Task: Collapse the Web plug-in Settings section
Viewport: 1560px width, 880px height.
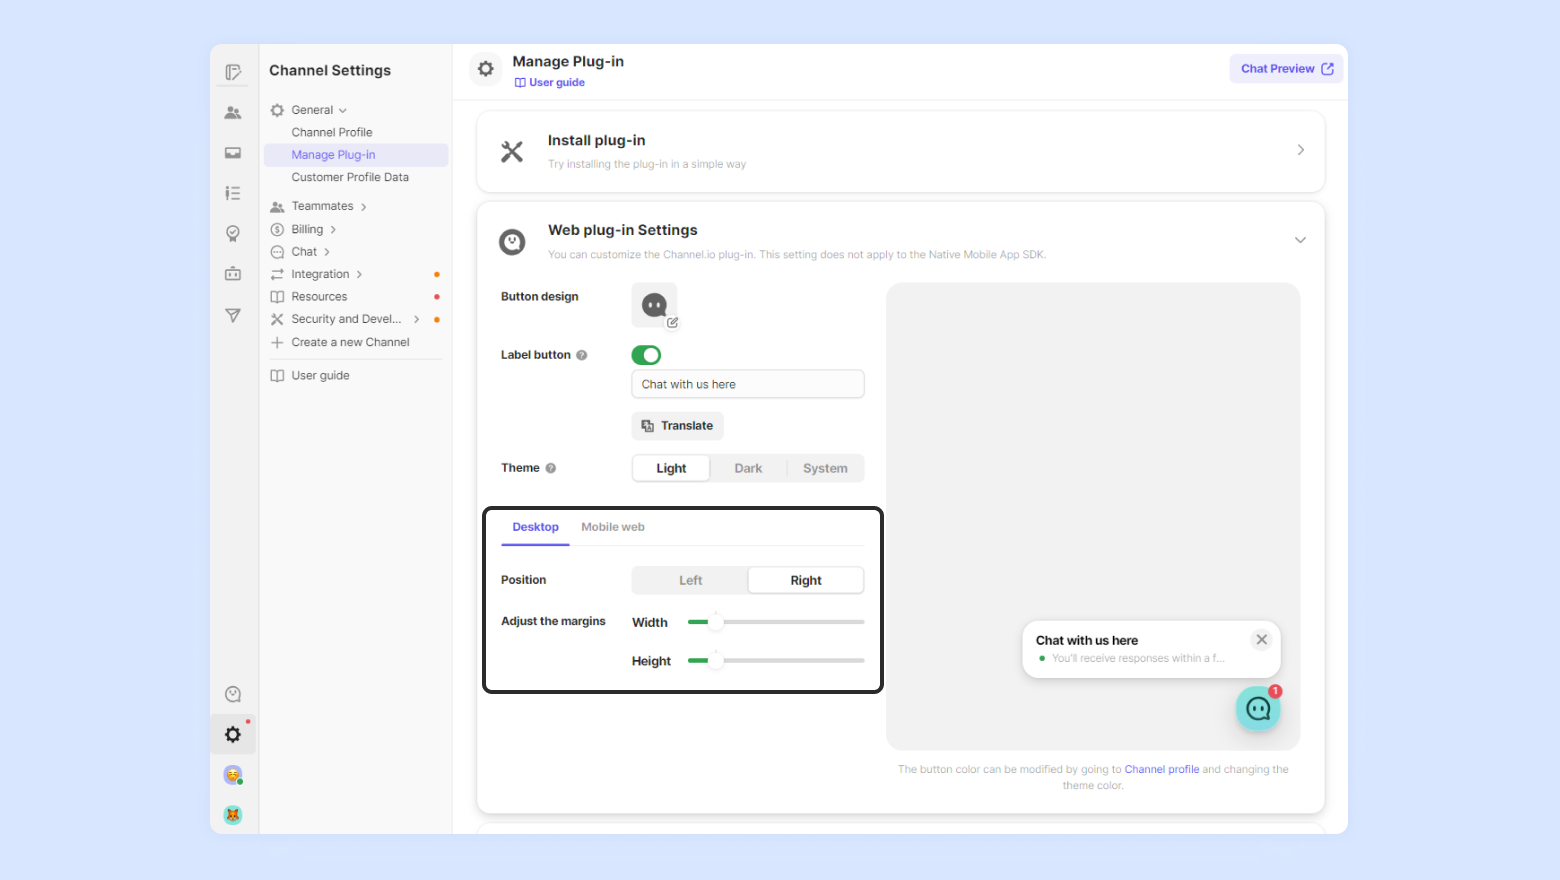Action: (1300, 240)
